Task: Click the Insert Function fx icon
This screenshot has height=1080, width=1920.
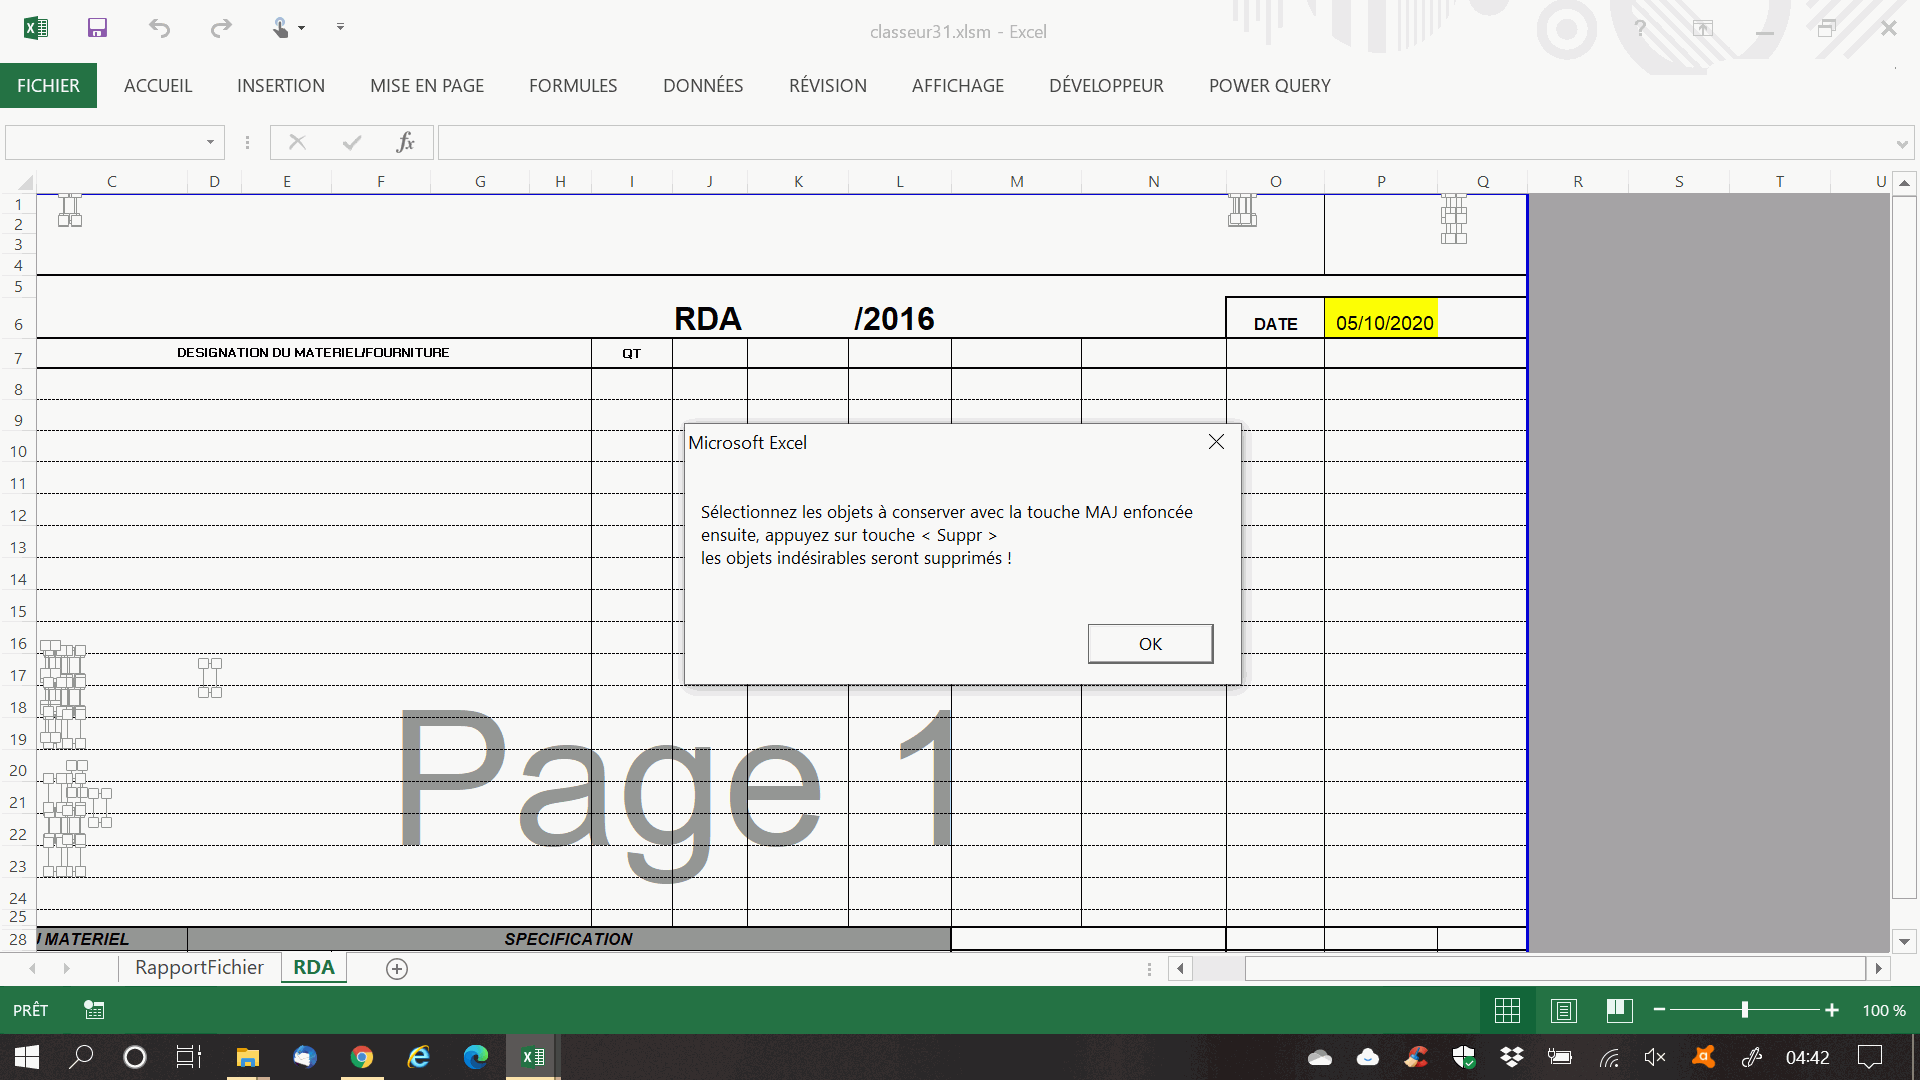Action: 405,142
